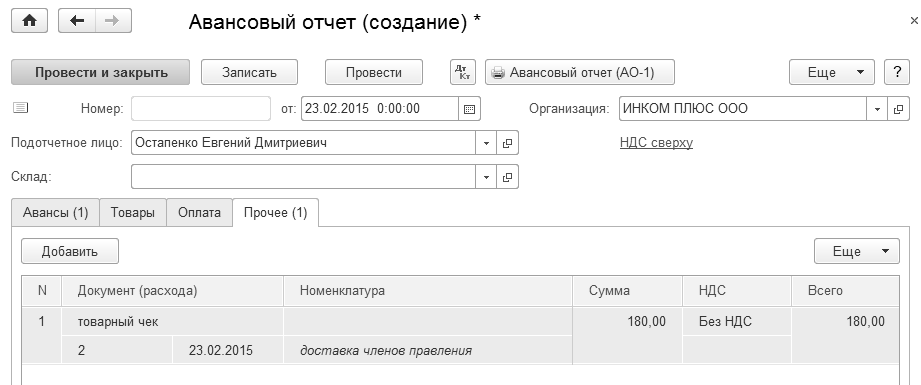Expand the Подотчетное лицо dropdown
The image size is (921, 385).
coord(486,143)
